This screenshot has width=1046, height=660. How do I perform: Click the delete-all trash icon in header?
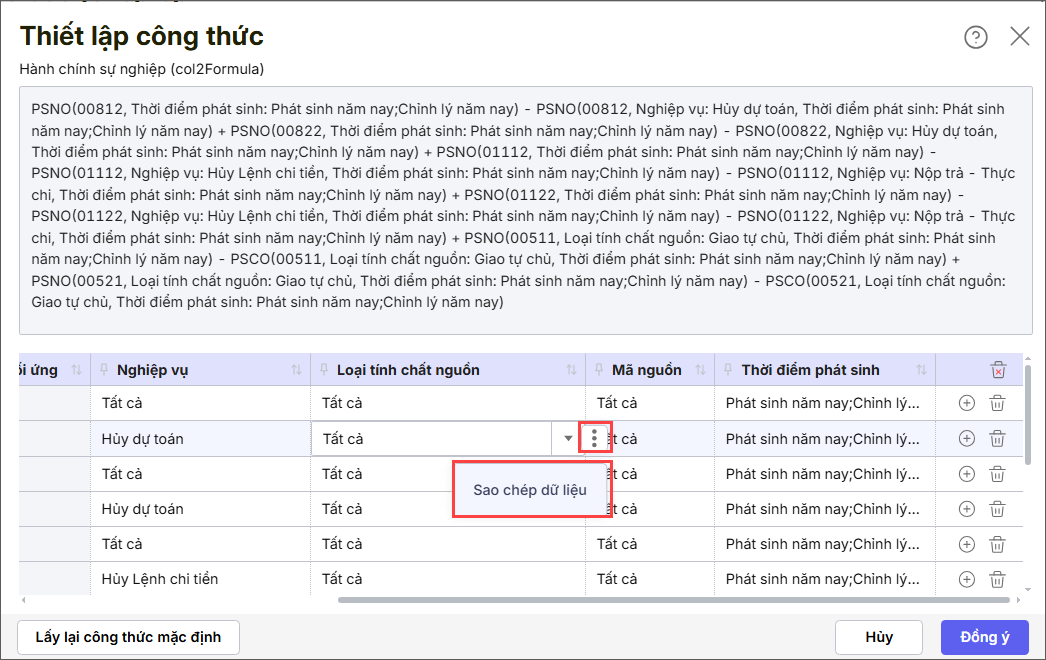(998, 370)
